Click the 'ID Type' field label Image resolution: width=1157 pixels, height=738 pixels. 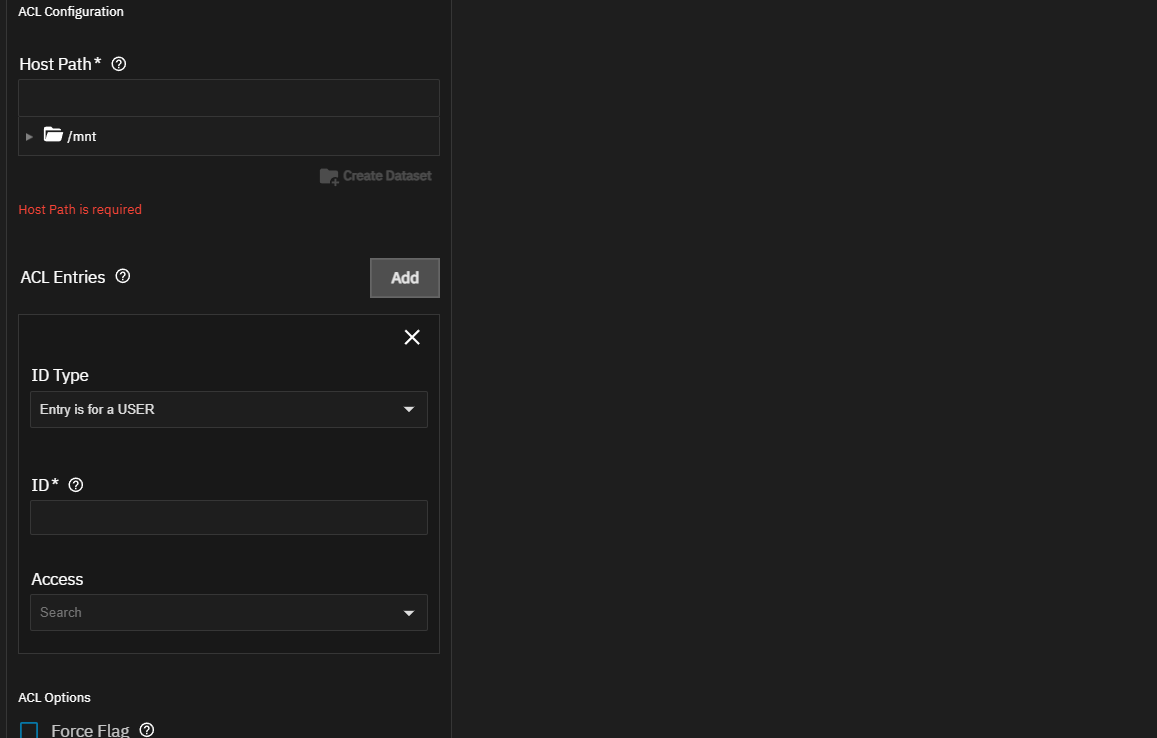pos(60,376)
